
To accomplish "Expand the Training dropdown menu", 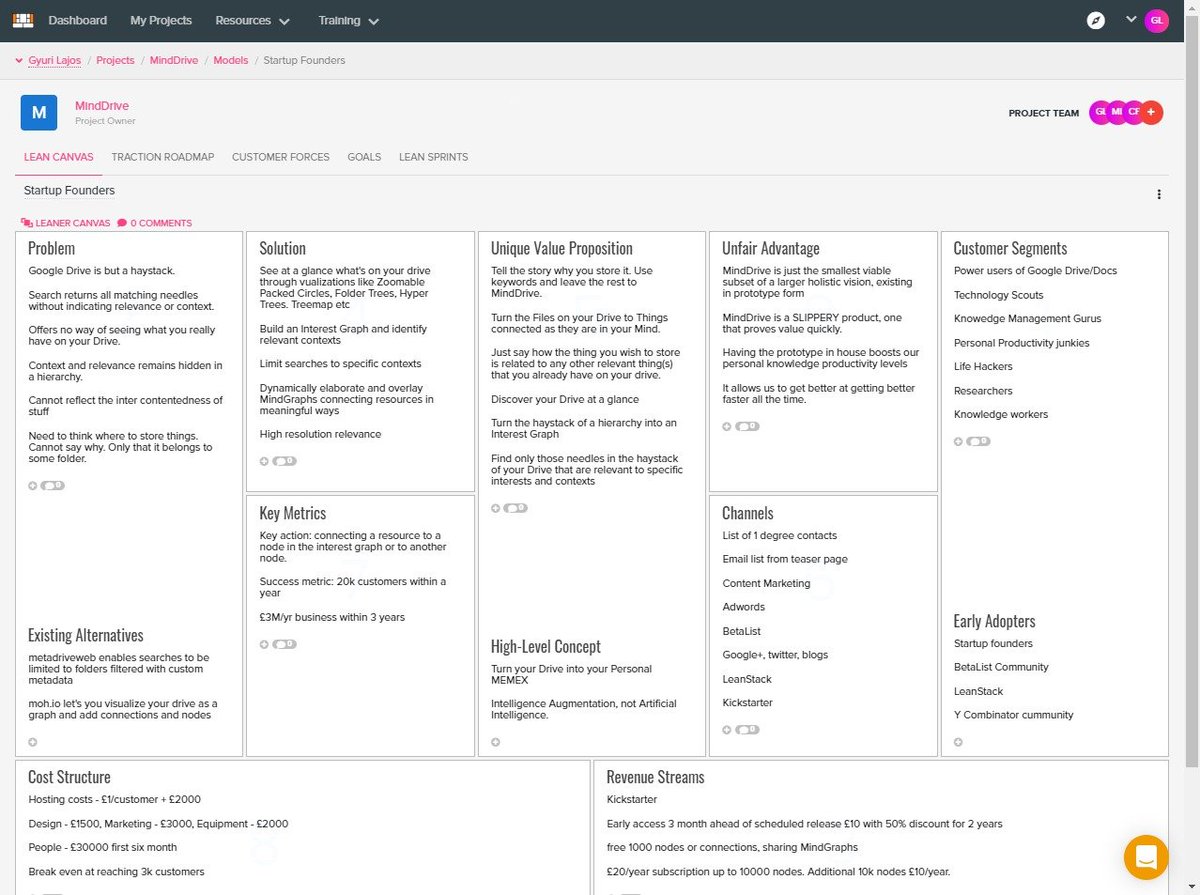I will (349, 20).
